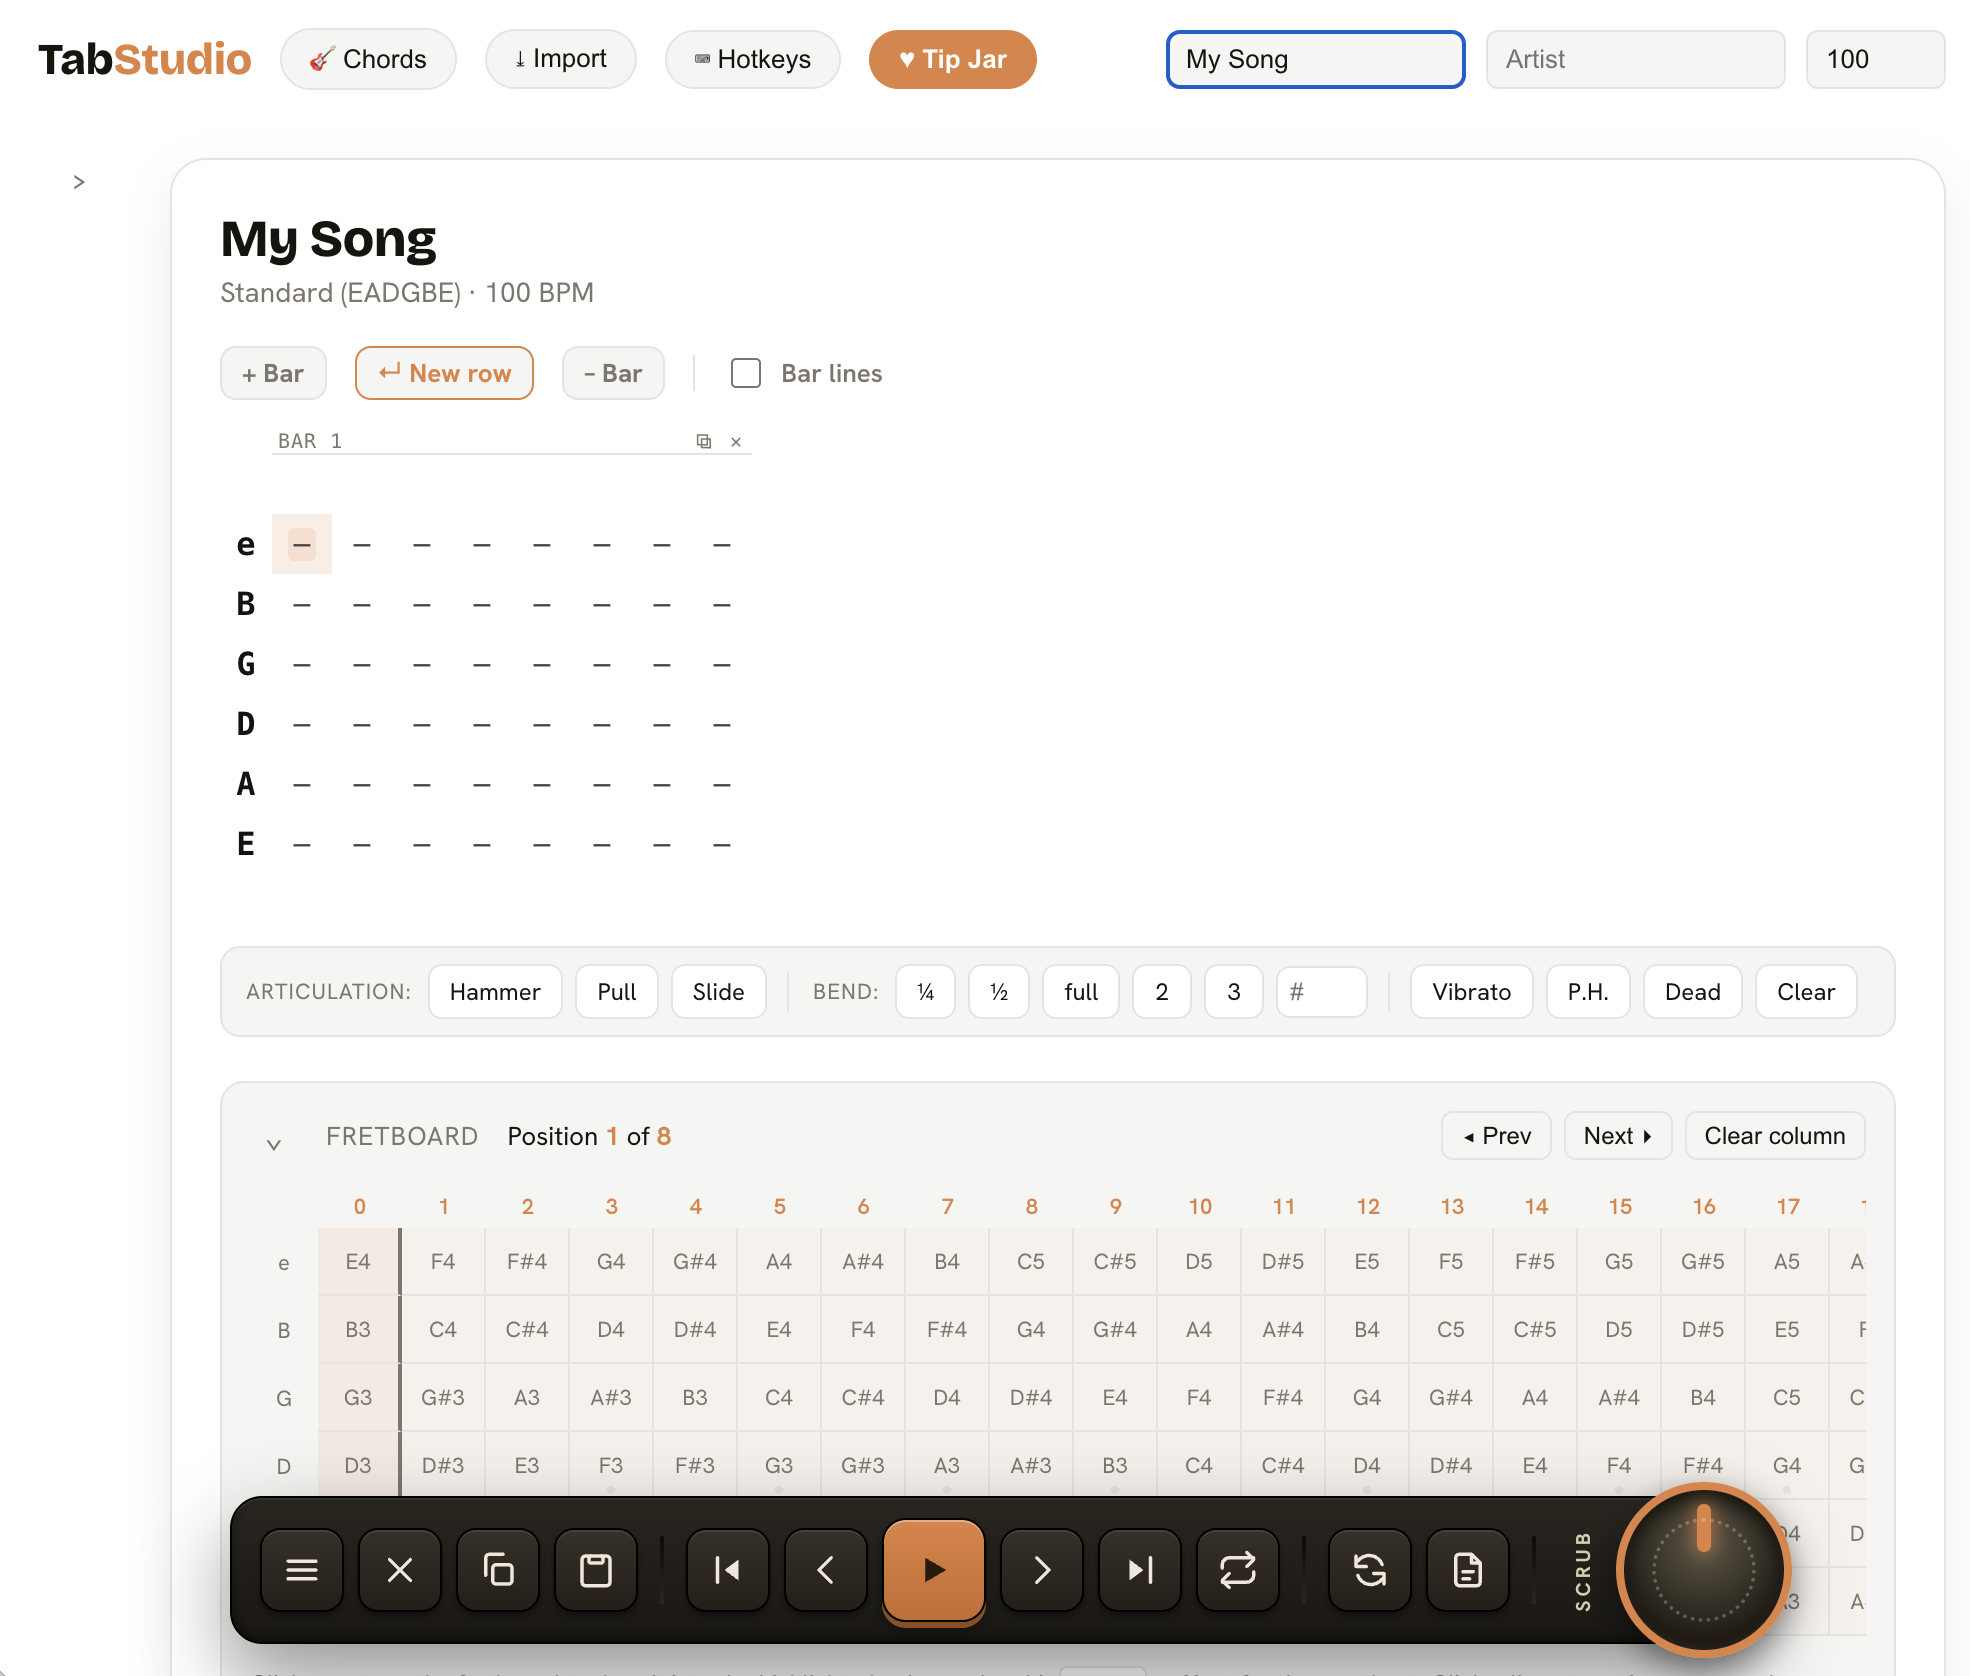This screenshot has width=1970, height=1676.
Task: Click the tempo field showing 100
Action: tap(1876, 59)
